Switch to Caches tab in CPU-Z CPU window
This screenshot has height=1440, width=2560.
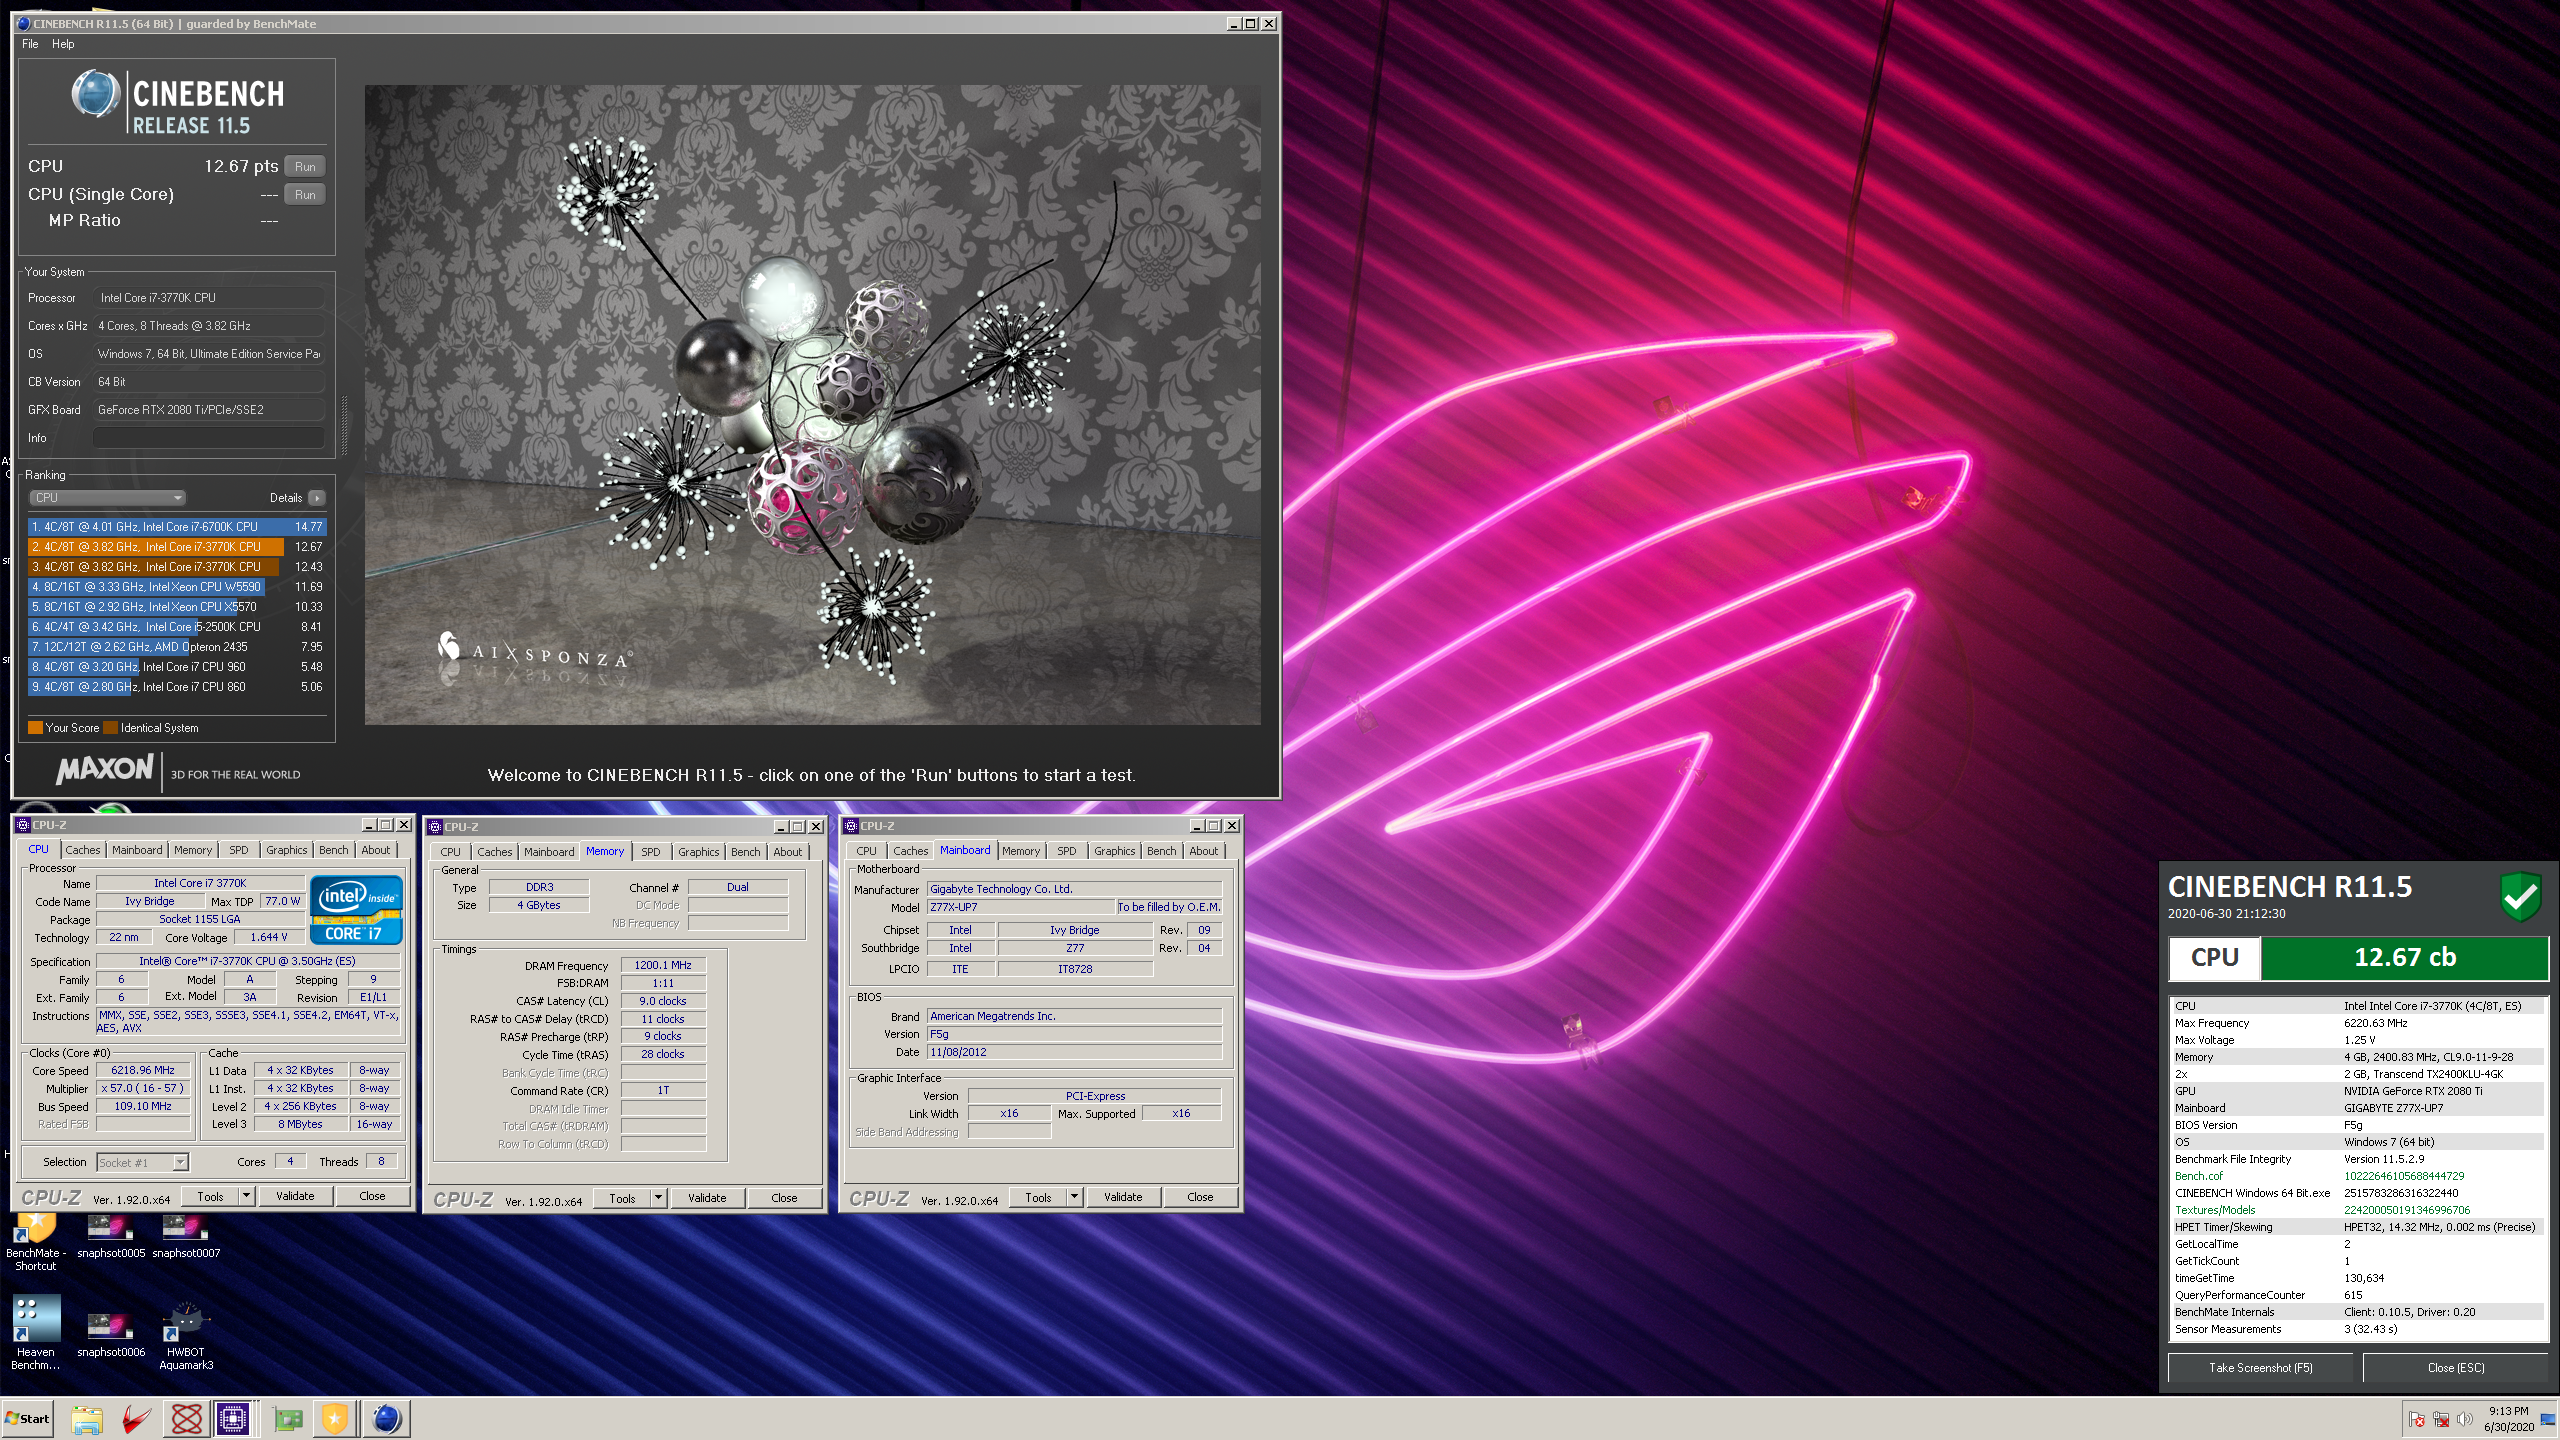click(x=83, y=850)
